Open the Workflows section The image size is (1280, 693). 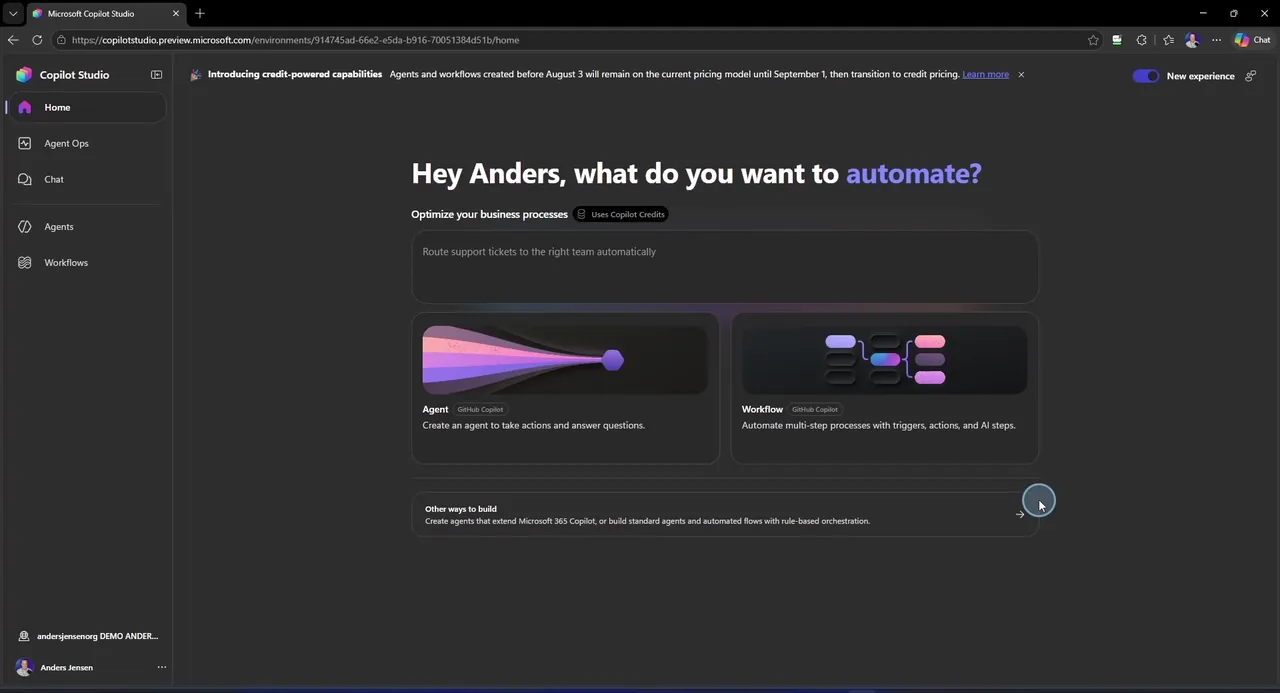click(86, 262)
